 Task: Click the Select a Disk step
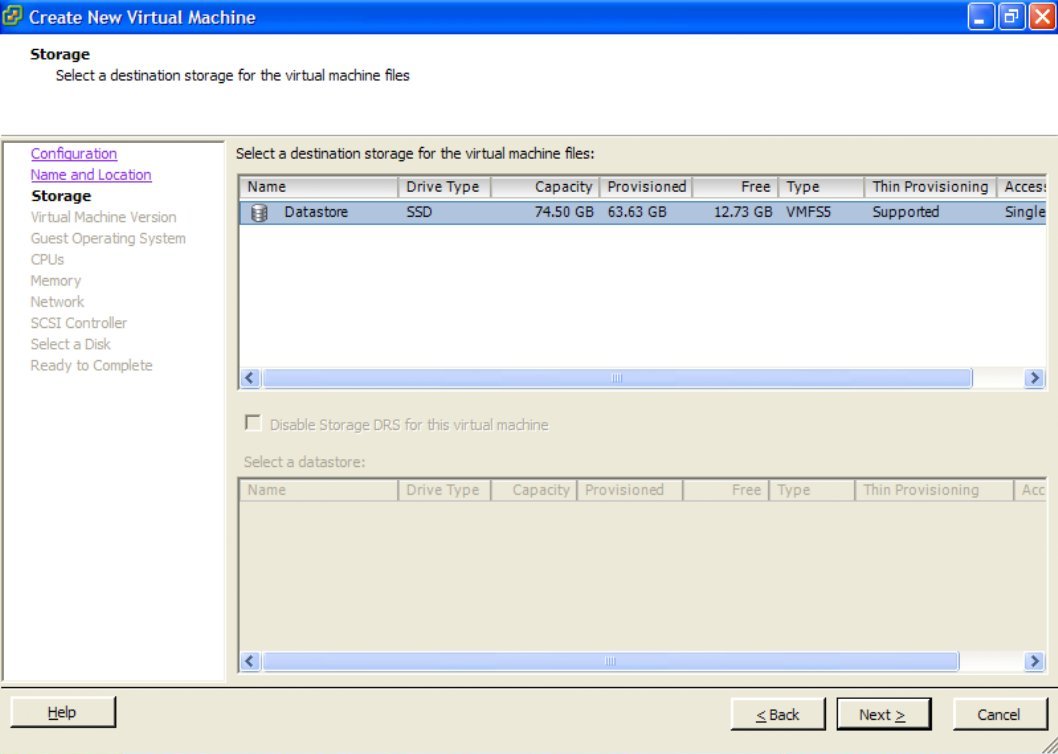click(x=70, y=344)
